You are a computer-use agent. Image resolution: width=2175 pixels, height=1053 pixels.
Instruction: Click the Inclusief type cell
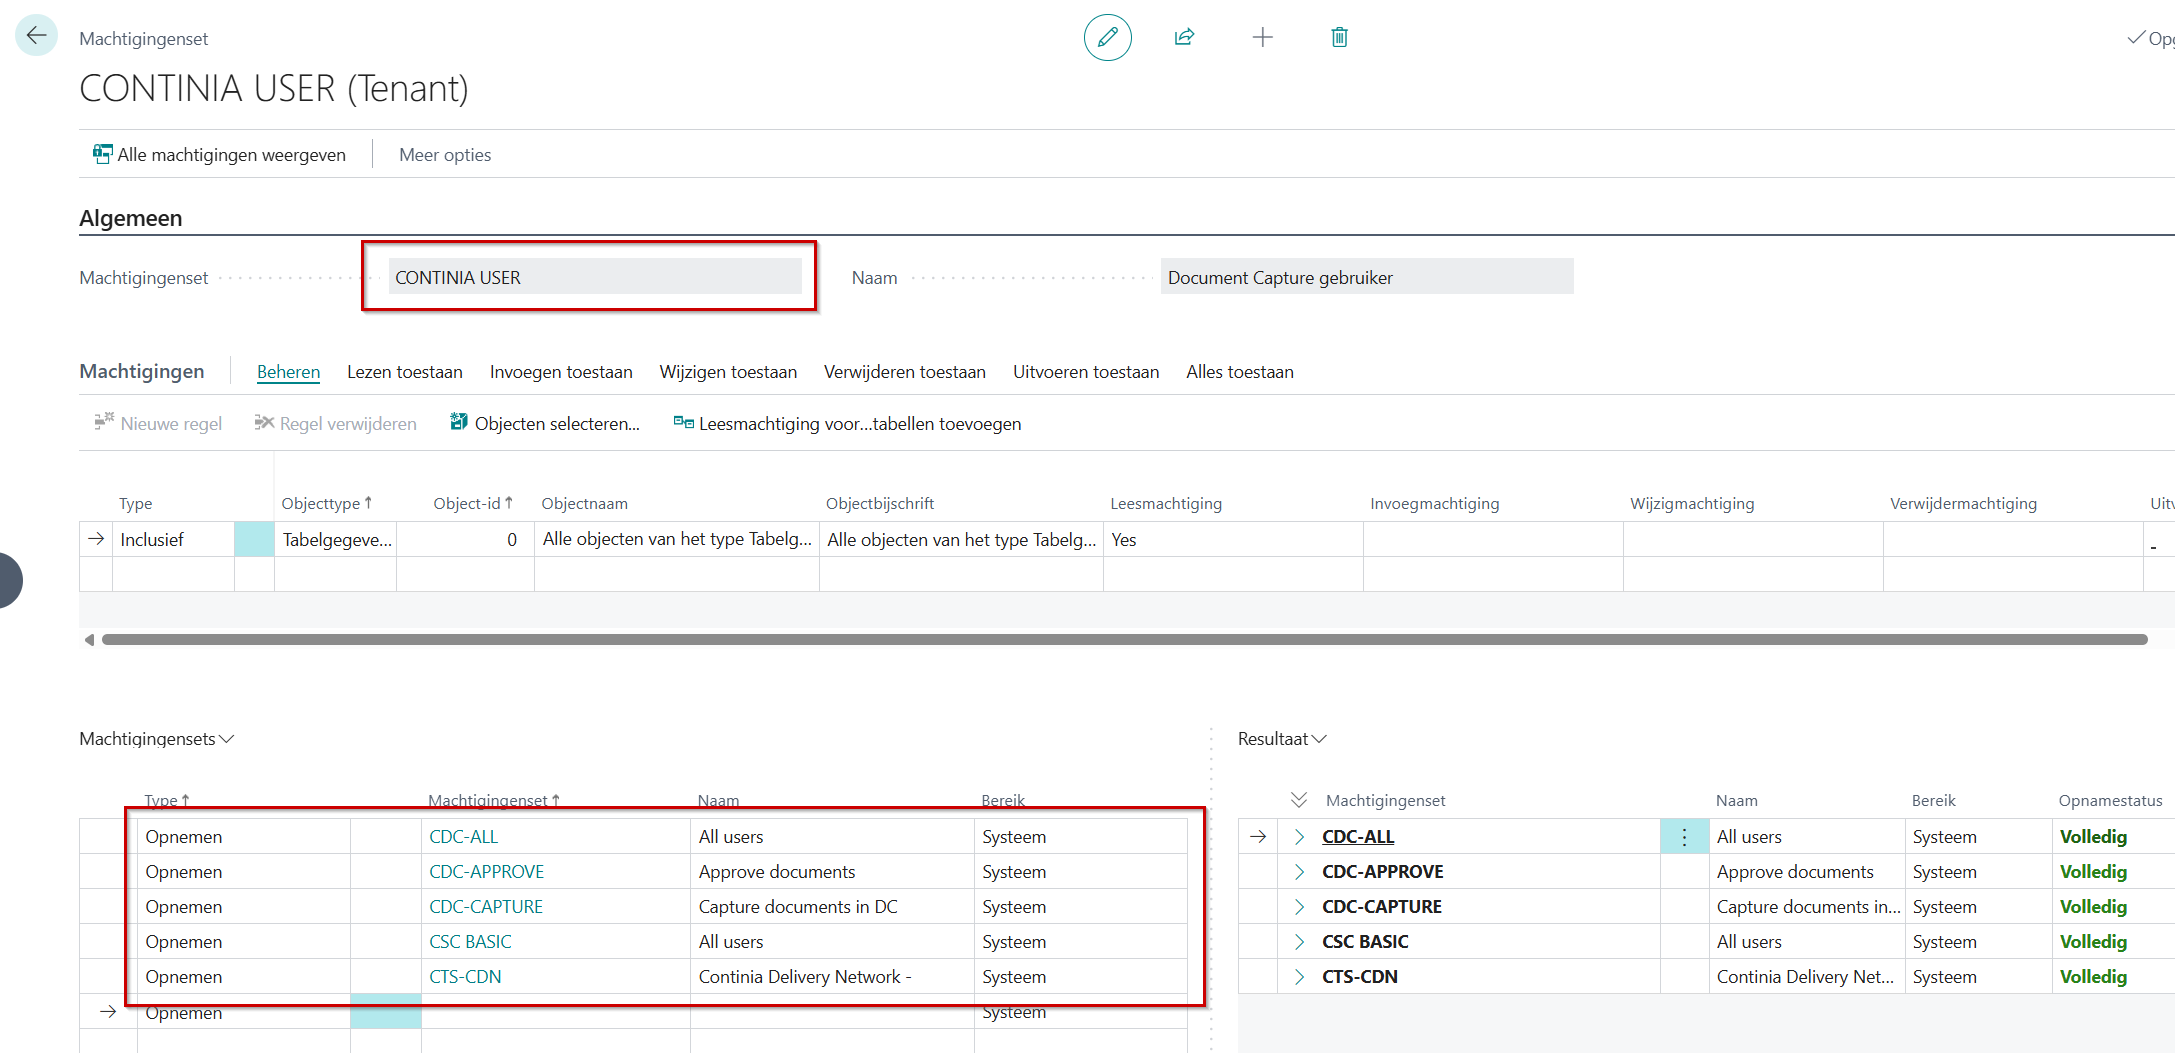(x=173, y=540)
